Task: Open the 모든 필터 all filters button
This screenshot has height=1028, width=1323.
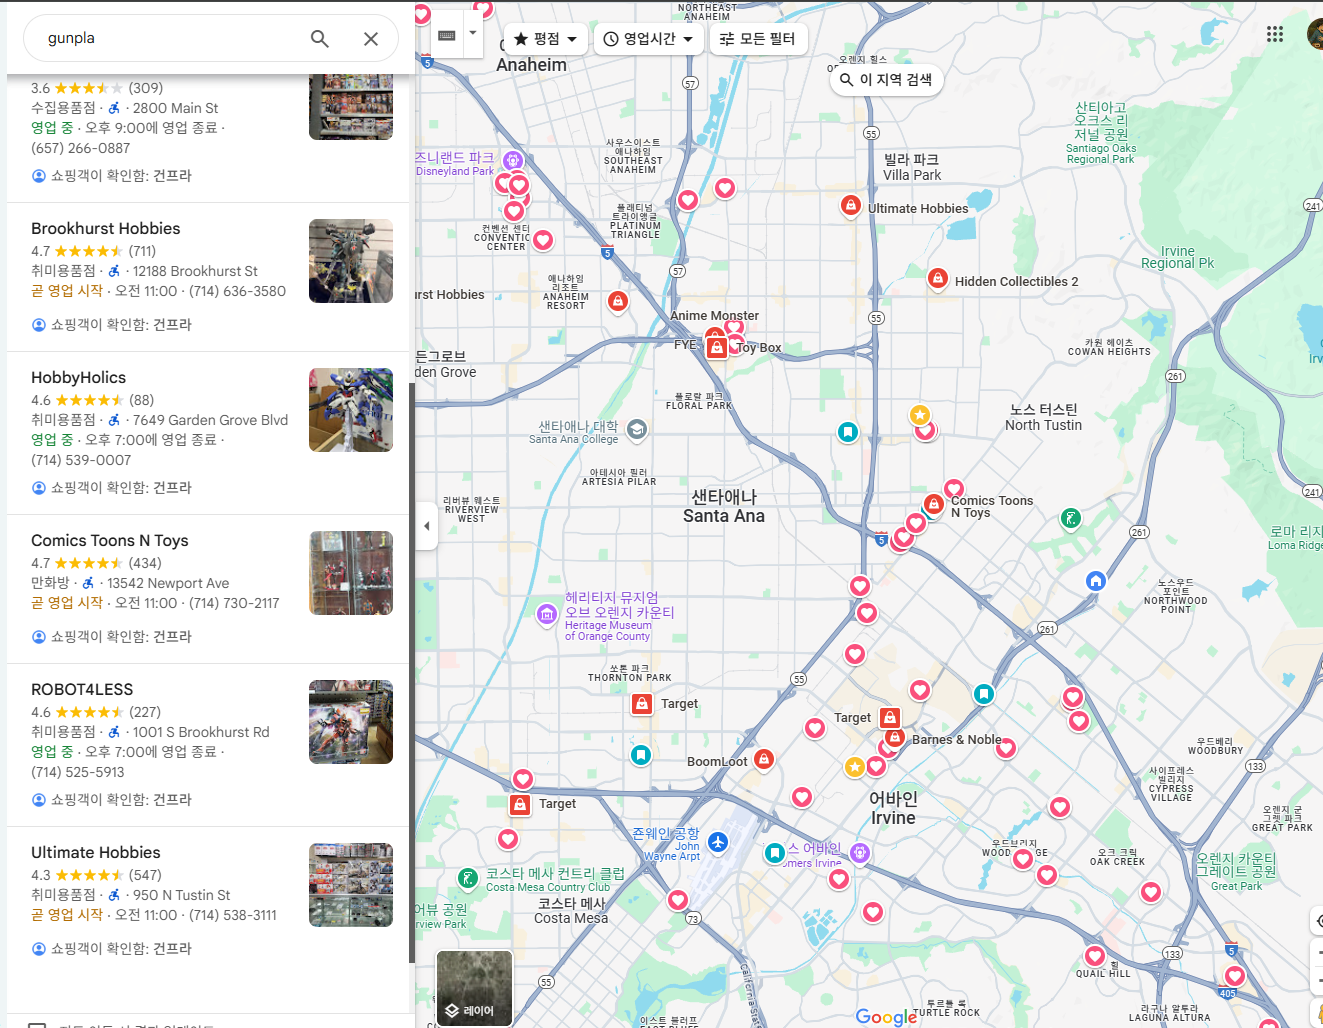Action: pyautogui.click(x=758, y=39)
